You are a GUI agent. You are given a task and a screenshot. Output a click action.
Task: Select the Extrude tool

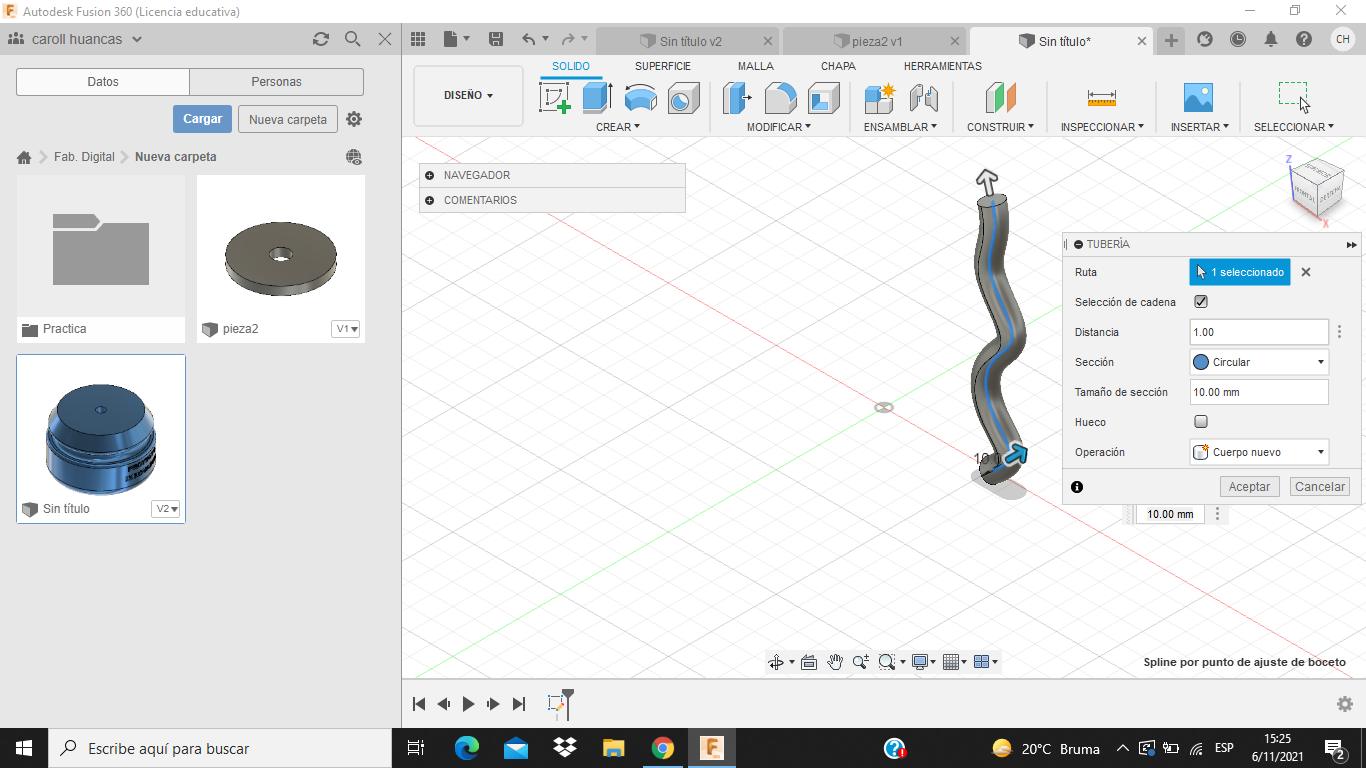pyautogui.click(x=597, y=98)
